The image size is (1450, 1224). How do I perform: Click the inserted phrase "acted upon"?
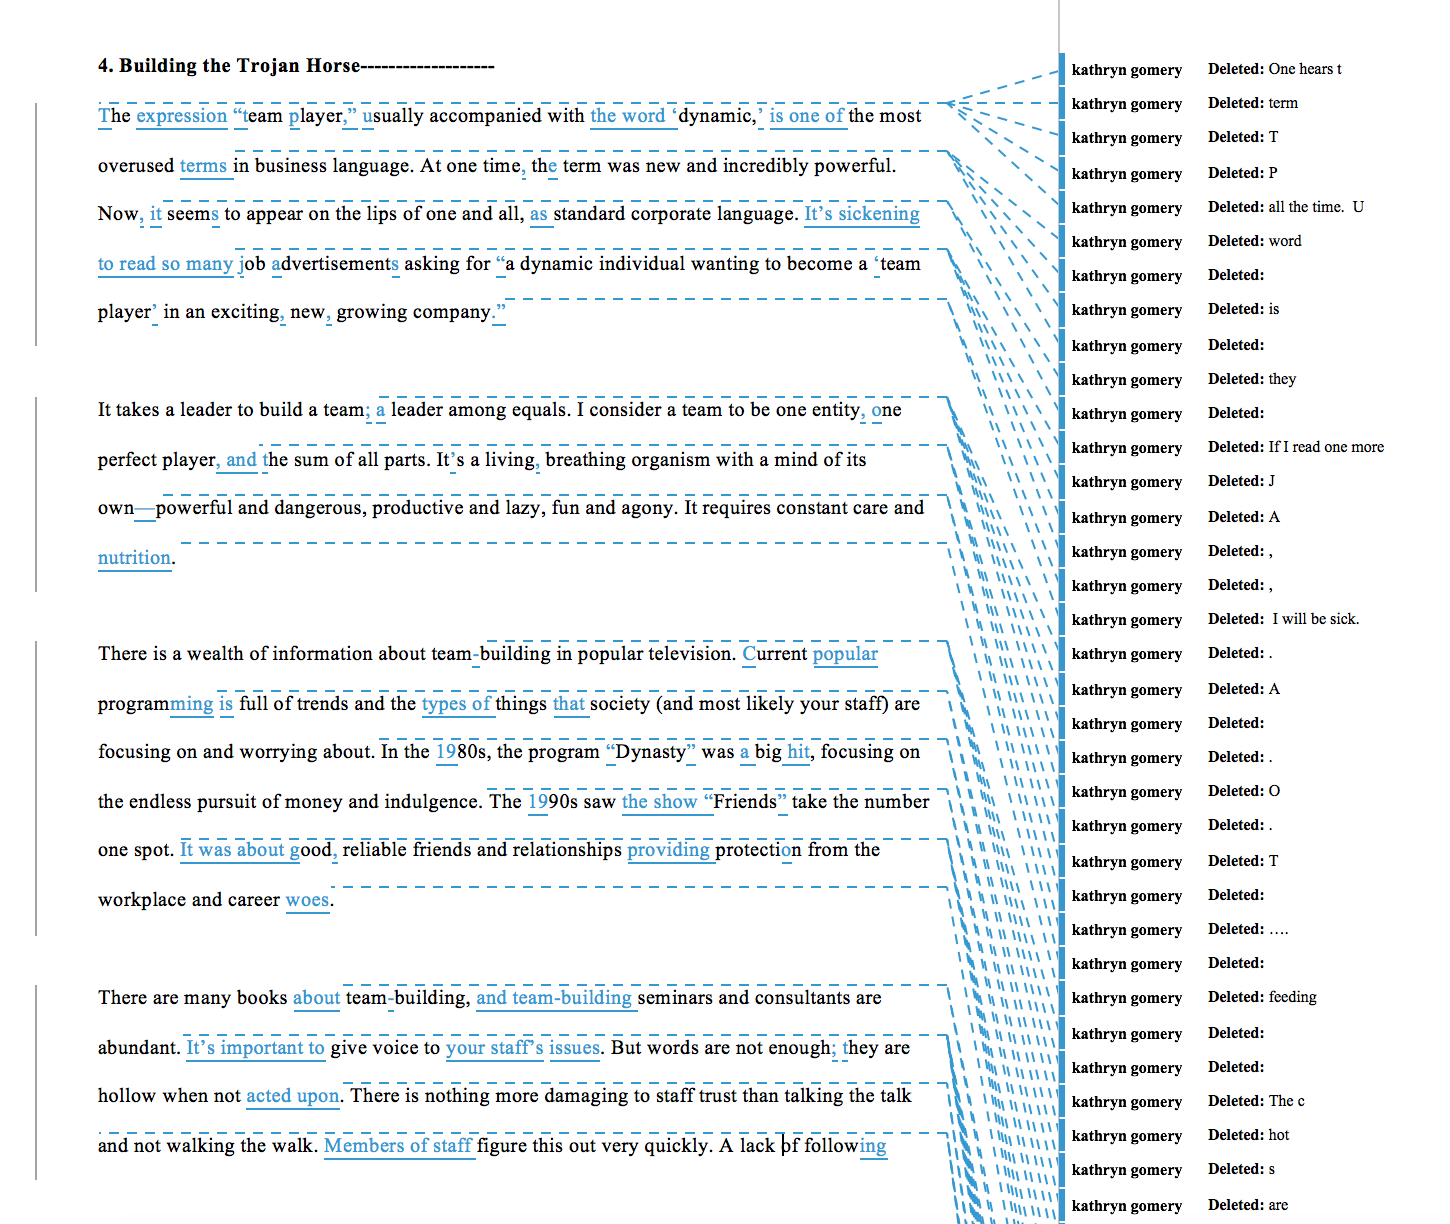[293, 1096]
